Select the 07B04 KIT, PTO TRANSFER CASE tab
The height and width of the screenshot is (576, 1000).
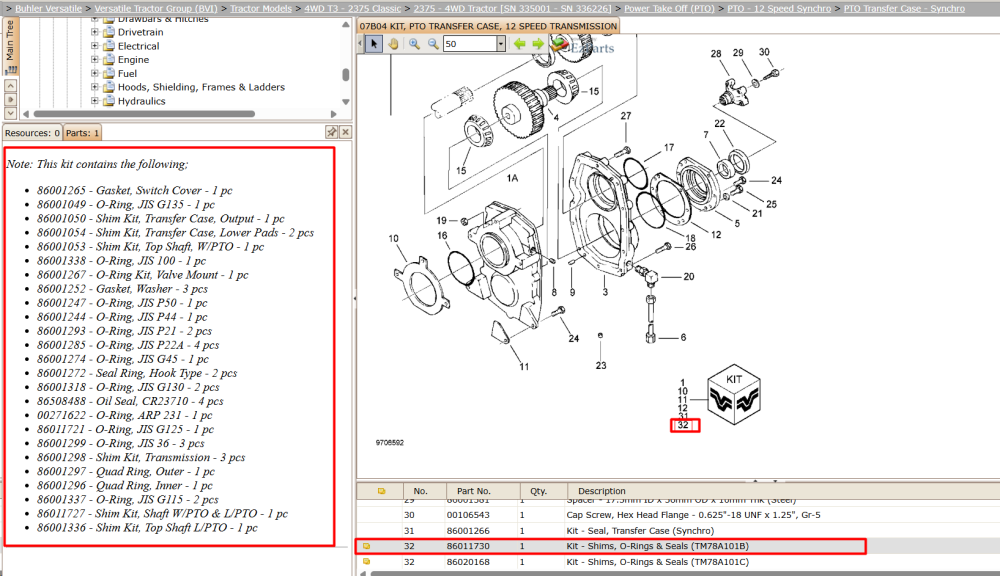489,26
